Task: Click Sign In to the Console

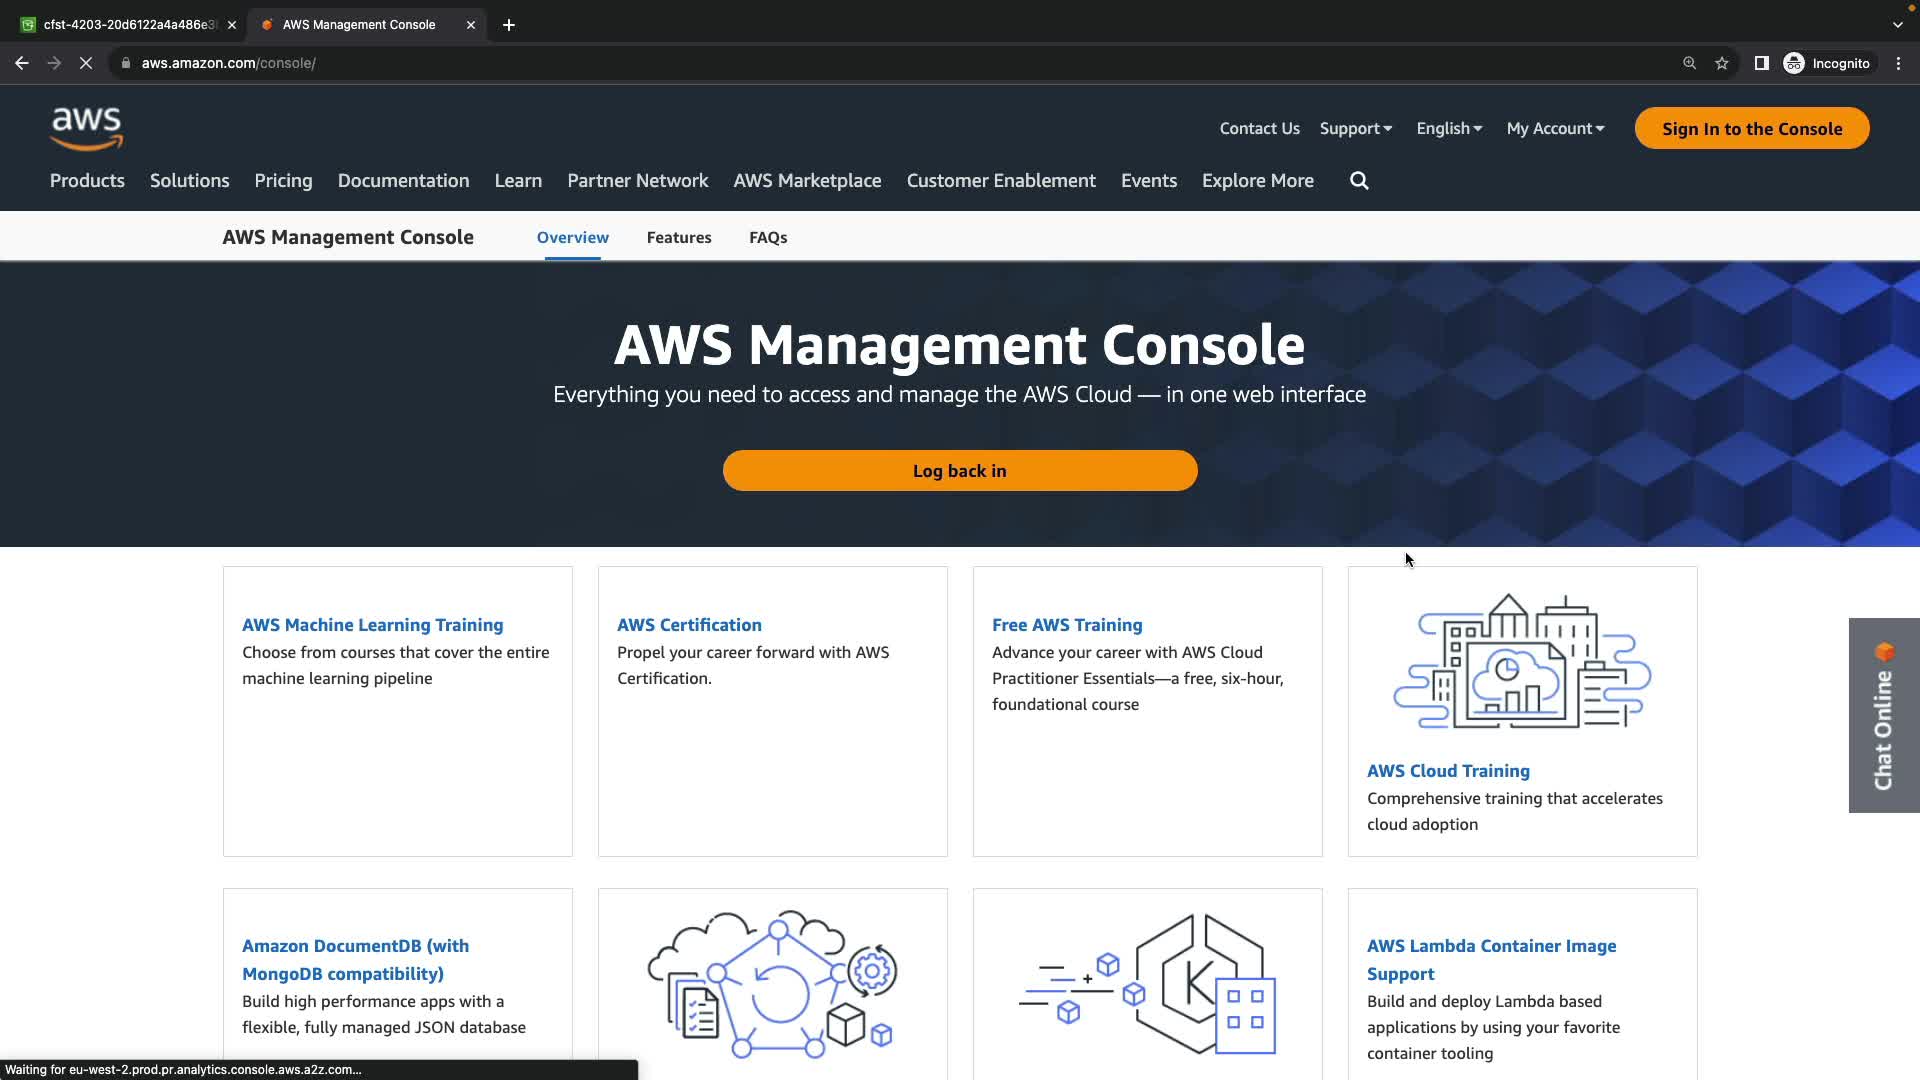Action: point(1752,129)
